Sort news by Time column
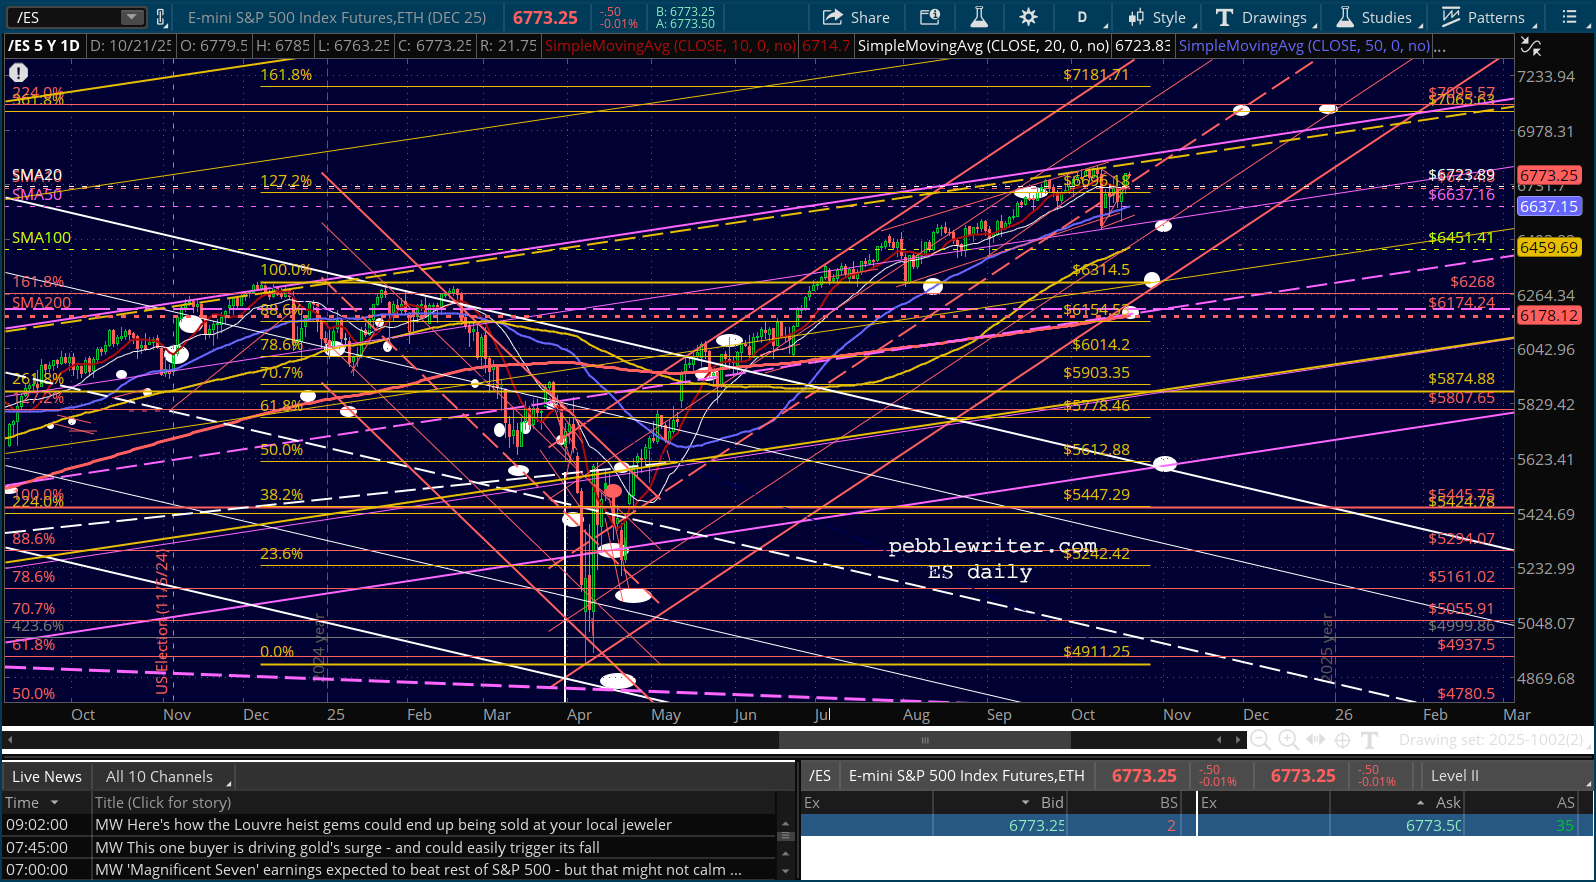This screenshot has width=1596, height=882. click(46, 802)
